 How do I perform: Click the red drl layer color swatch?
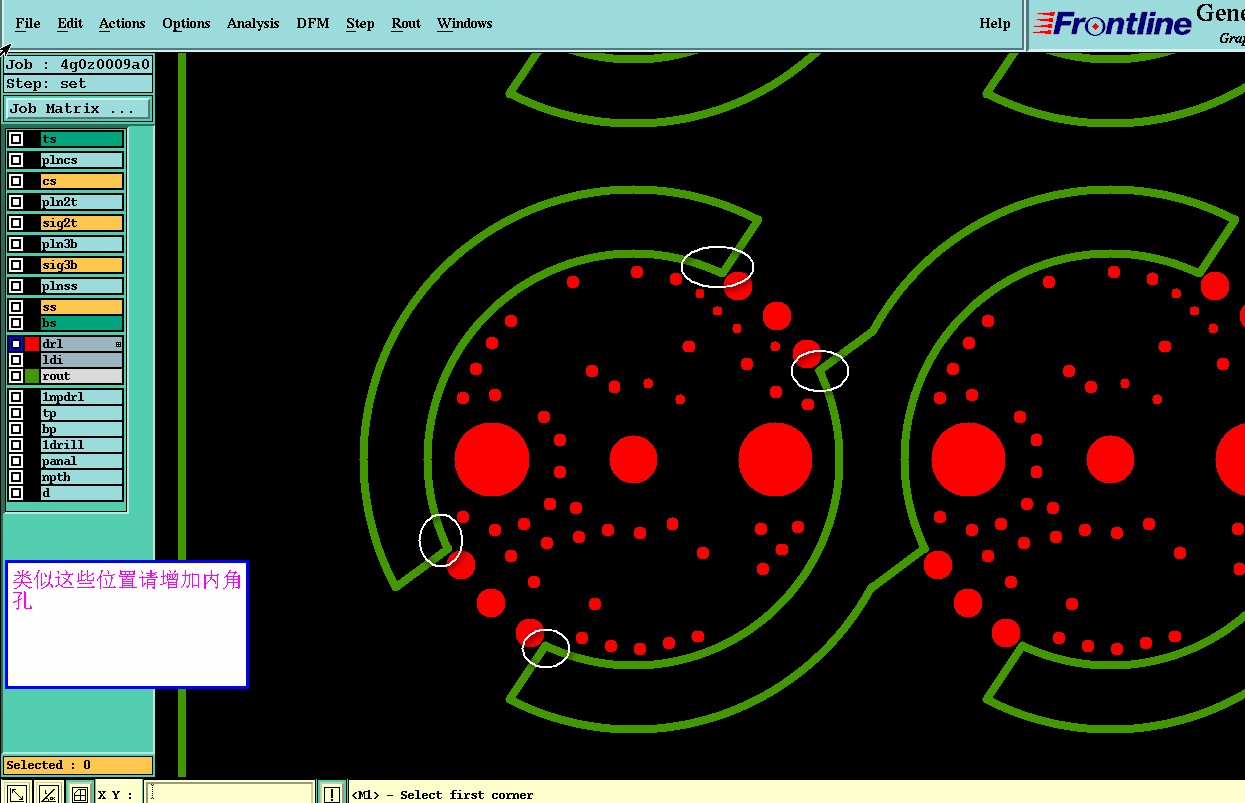[x=32, y=344]
